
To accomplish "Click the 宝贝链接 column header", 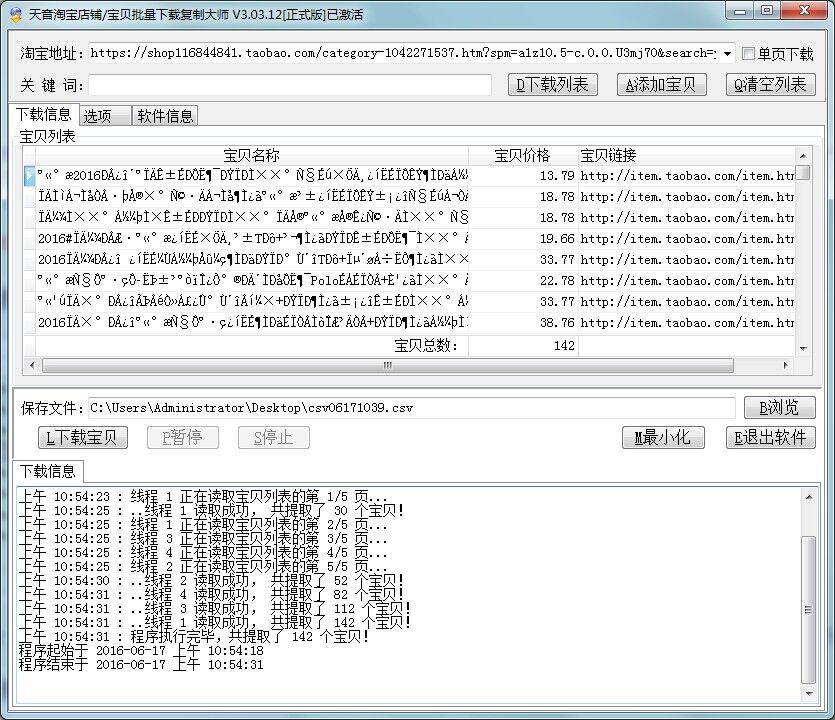I will coord(608,155).
